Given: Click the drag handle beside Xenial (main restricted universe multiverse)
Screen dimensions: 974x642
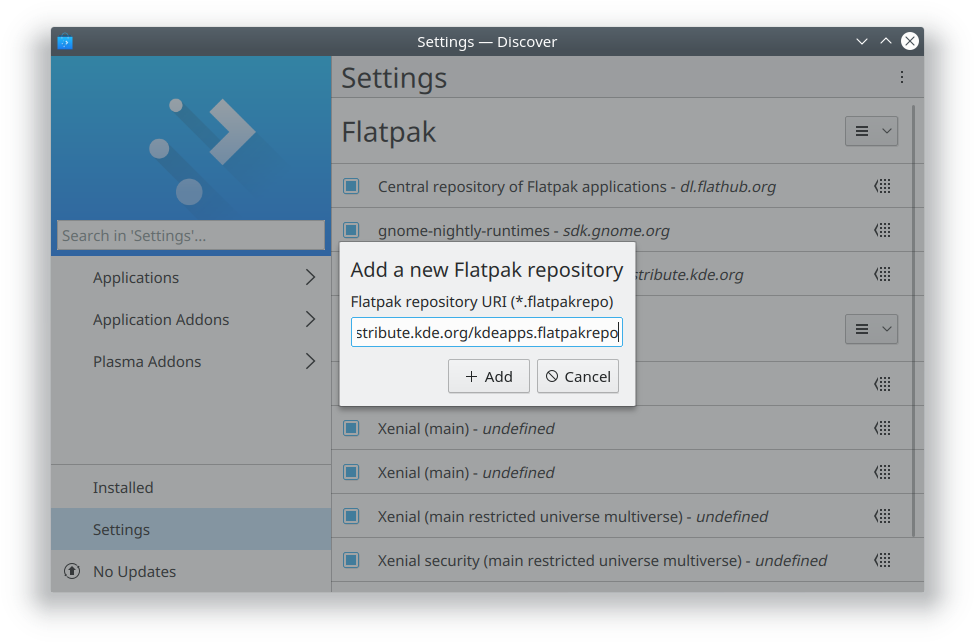Looking at the screenshot, I should pyautogui.click(x=883, y=516).
